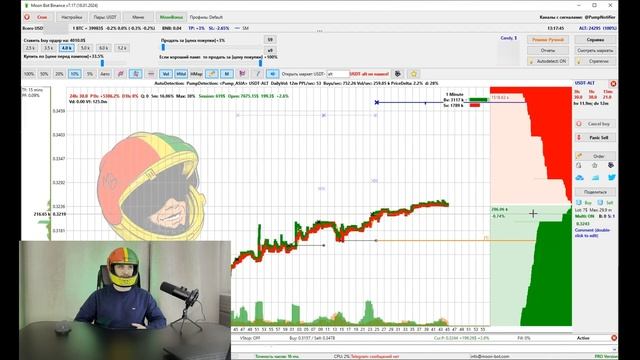The image size is (640, 360).
Task: Open the Меню tab
Action: click(x=138, y=17)
